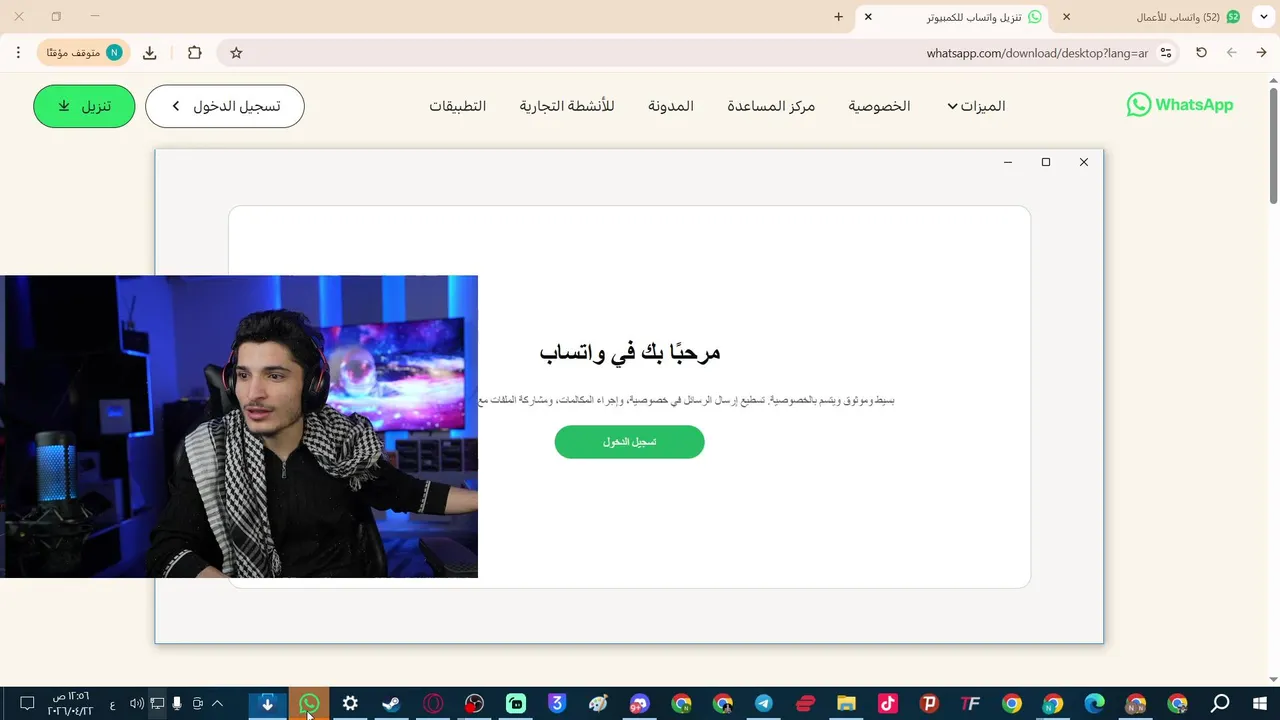
Task: Show hidden tray icons chevron
Action: point(217,704)
